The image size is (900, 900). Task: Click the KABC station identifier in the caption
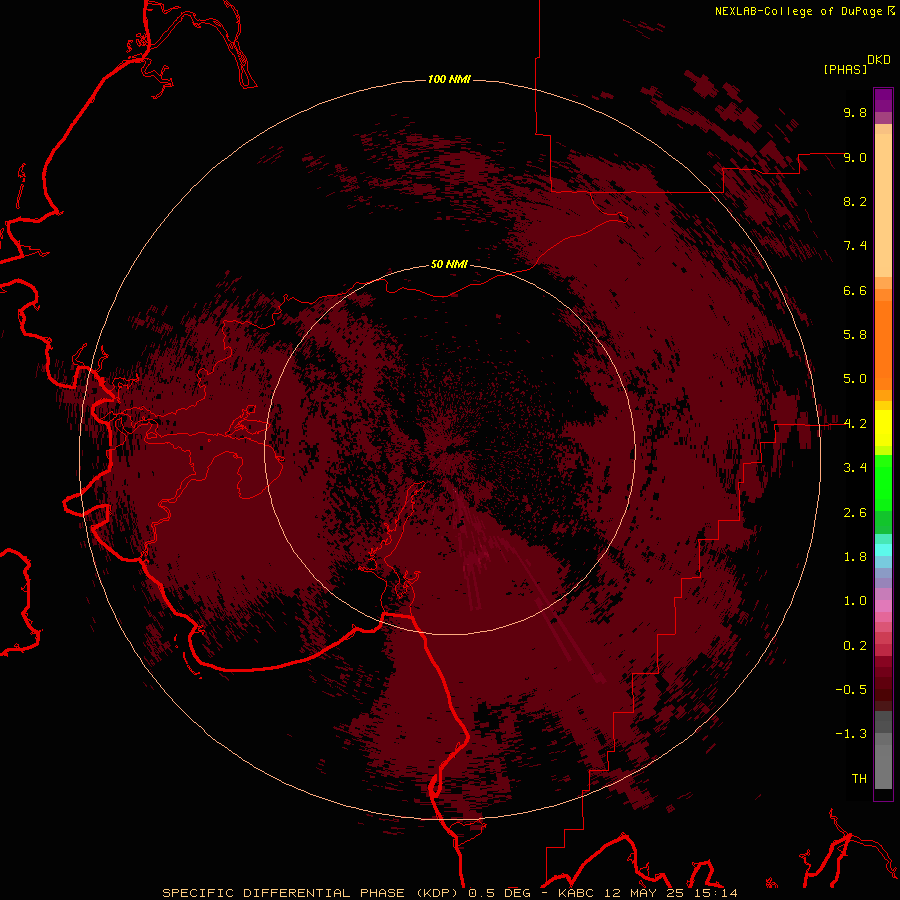pos(576,893)
